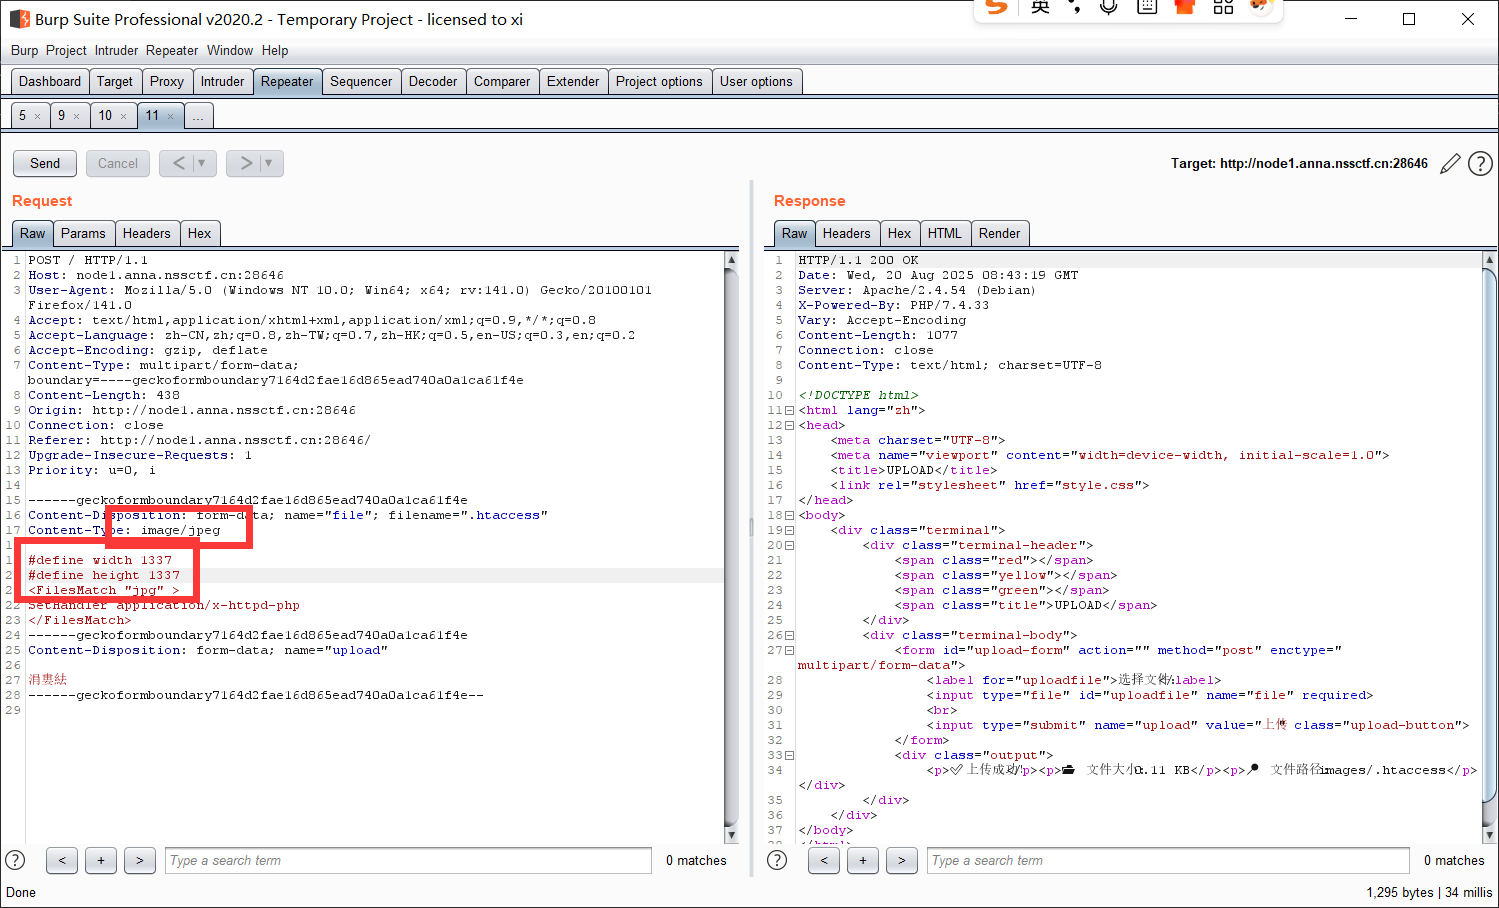Switch to the Sequencer tab
1499x908 pixels.
coord(361,82)
